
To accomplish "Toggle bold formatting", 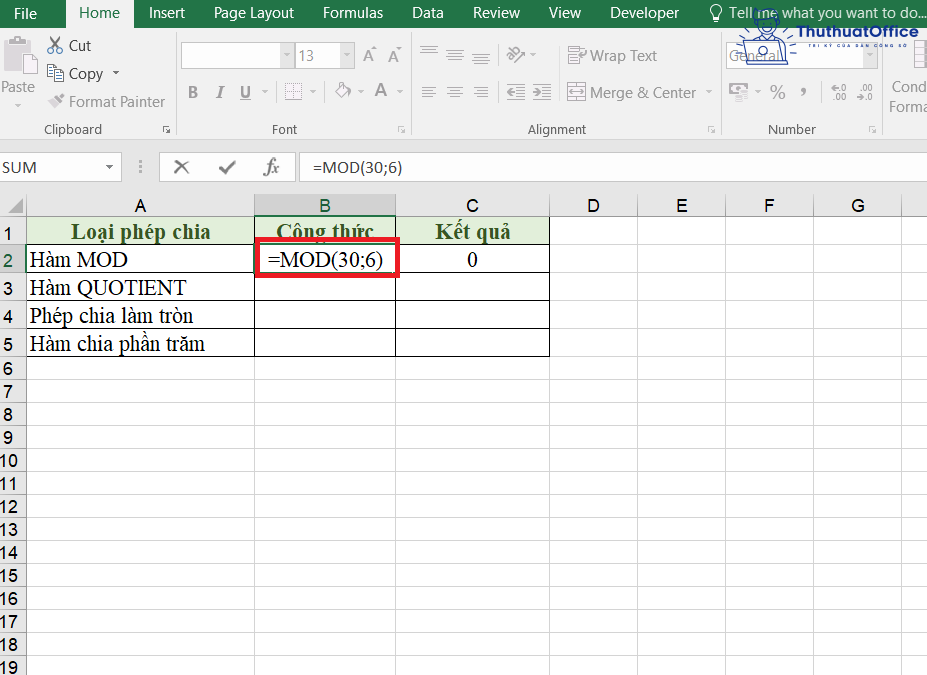I will pyautogui.click(x=192, y=92).
